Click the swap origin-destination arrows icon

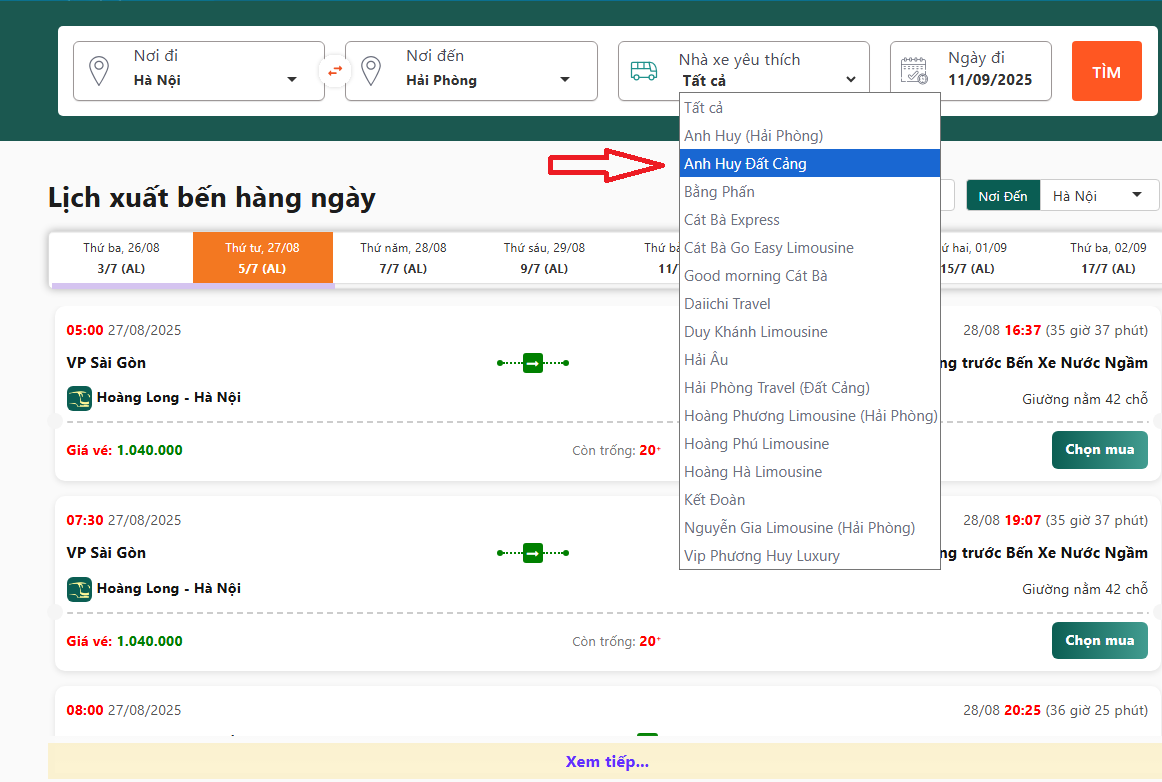(335, 71)
